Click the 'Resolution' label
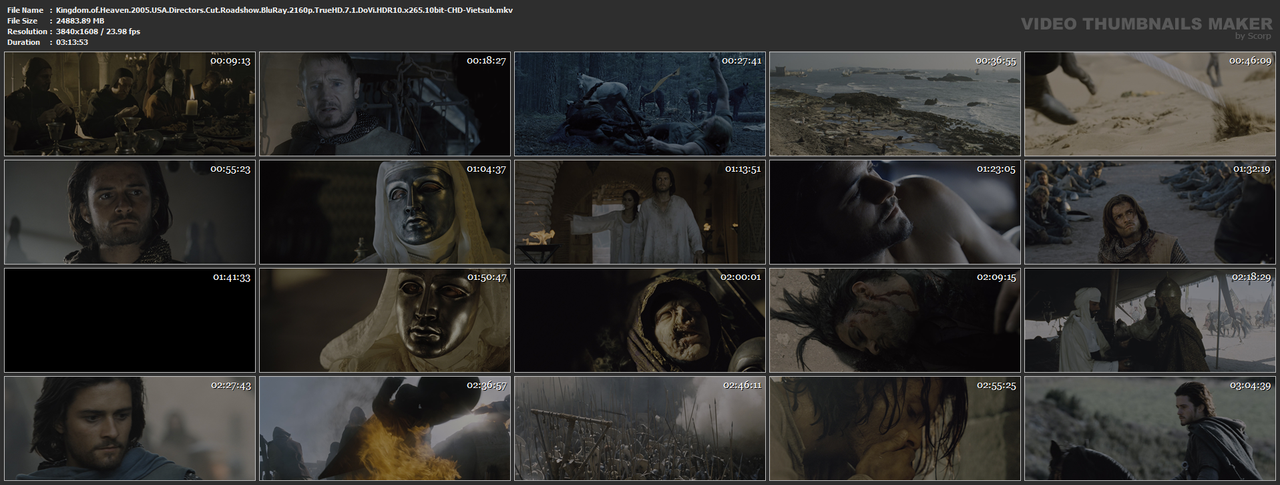1280x485 pixels. click(x=25, y=31)
